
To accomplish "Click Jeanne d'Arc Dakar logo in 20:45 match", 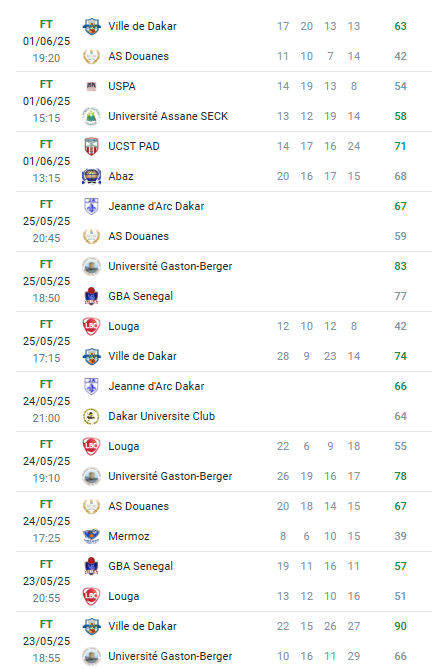I will coord(91,206).
